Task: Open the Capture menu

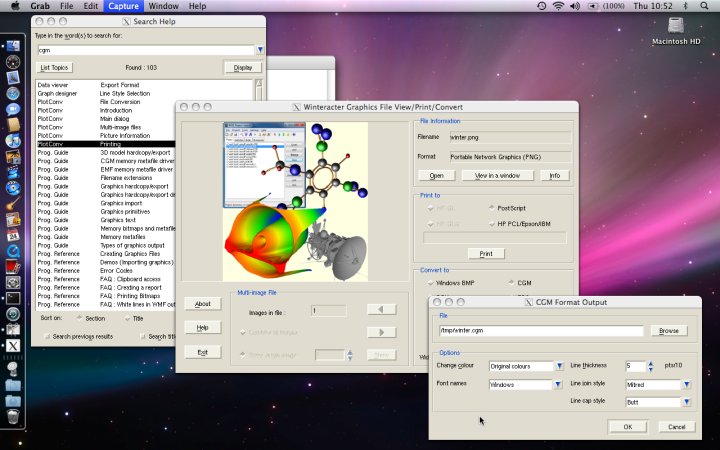Action: [123, 6]
